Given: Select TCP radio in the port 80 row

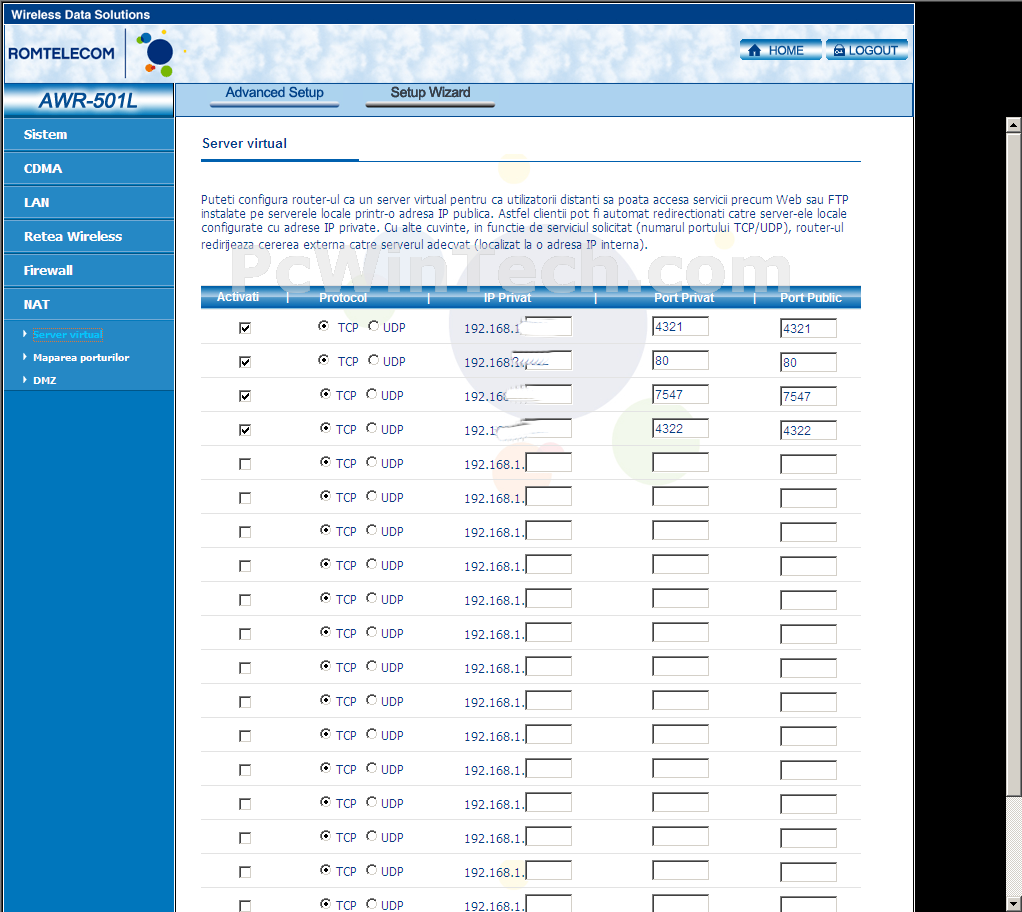Looking at the screenshot, I should tap(323, 359).
